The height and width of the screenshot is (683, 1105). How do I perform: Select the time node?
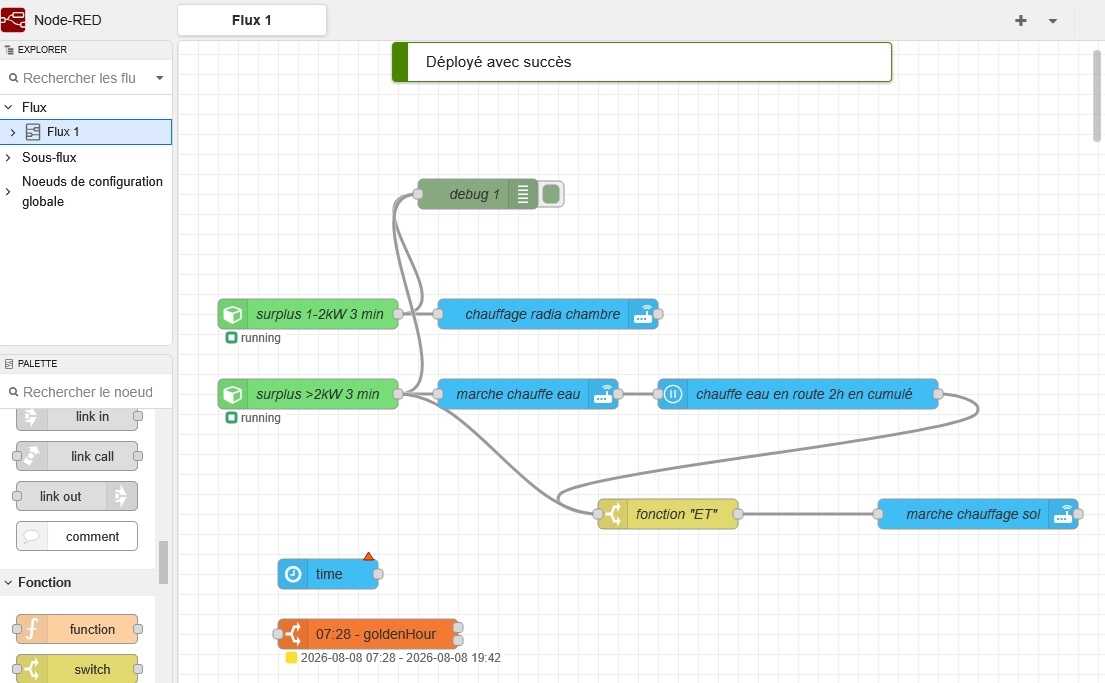328,574
